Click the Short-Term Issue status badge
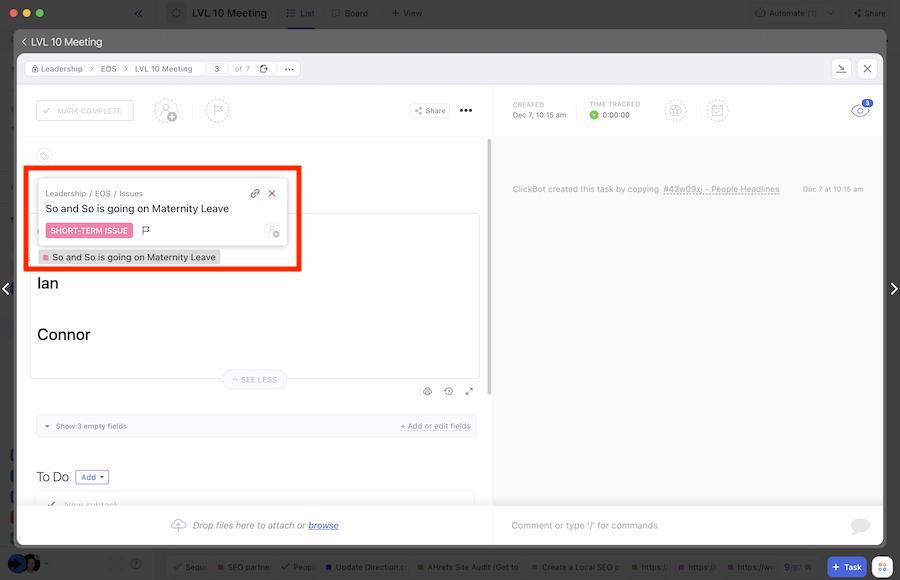 tap(89, 231)
